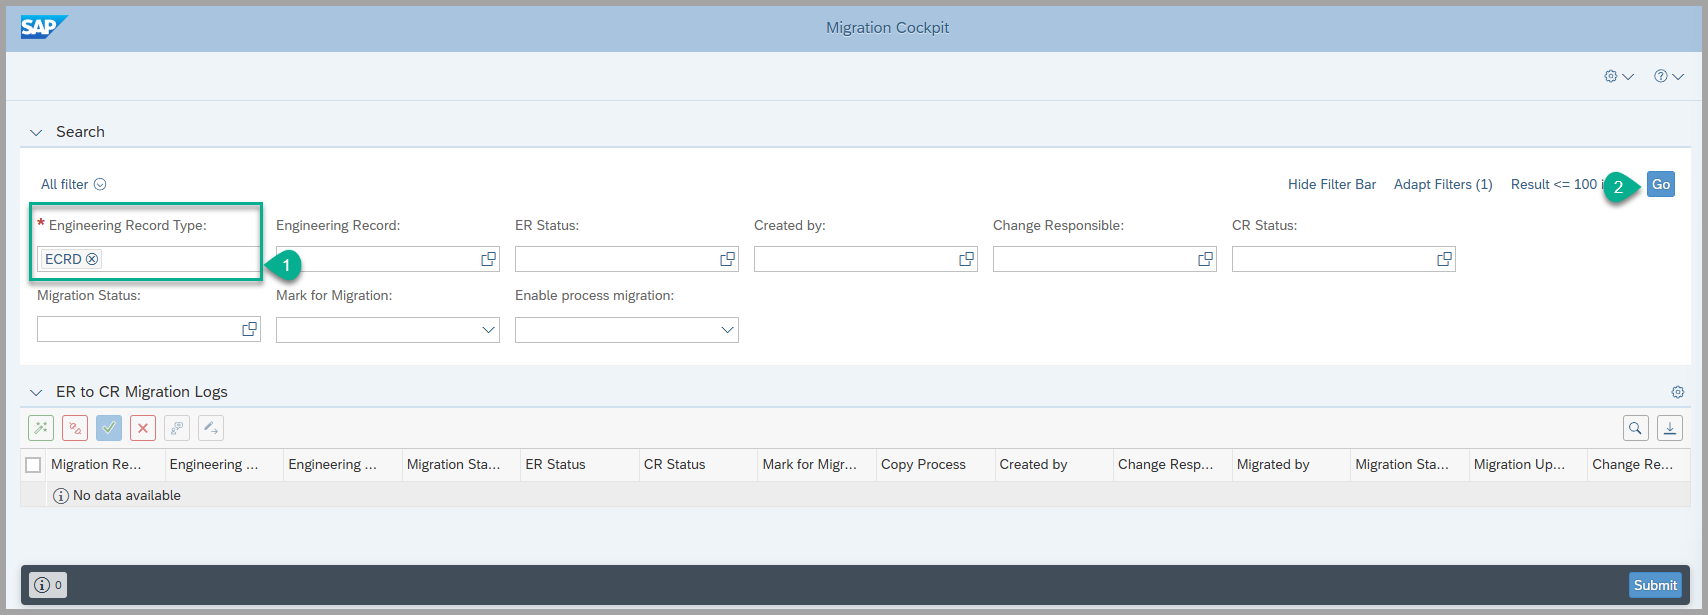Expand the Enable process migration dropdown
Image resolution: width=1708 pixels, height=615 pixels.
pyautogui.click(x=727, y=330)
